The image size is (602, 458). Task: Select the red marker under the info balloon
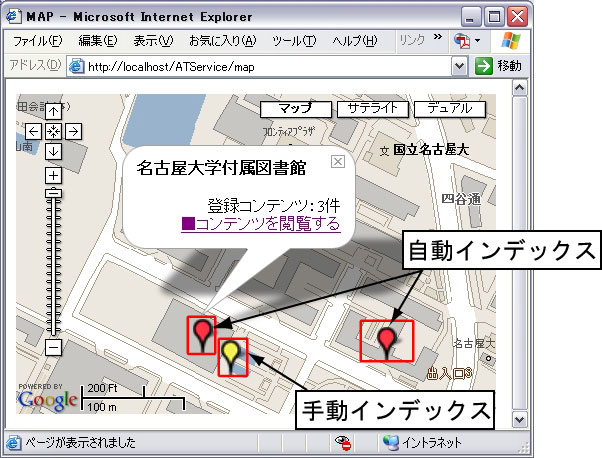202,335
